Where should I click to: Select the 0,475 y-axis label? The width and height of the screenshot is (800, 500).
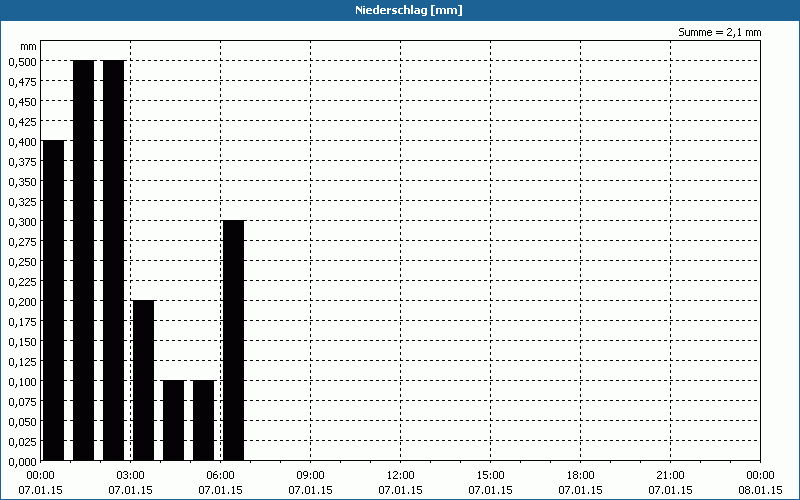click(x=23, y=81)
